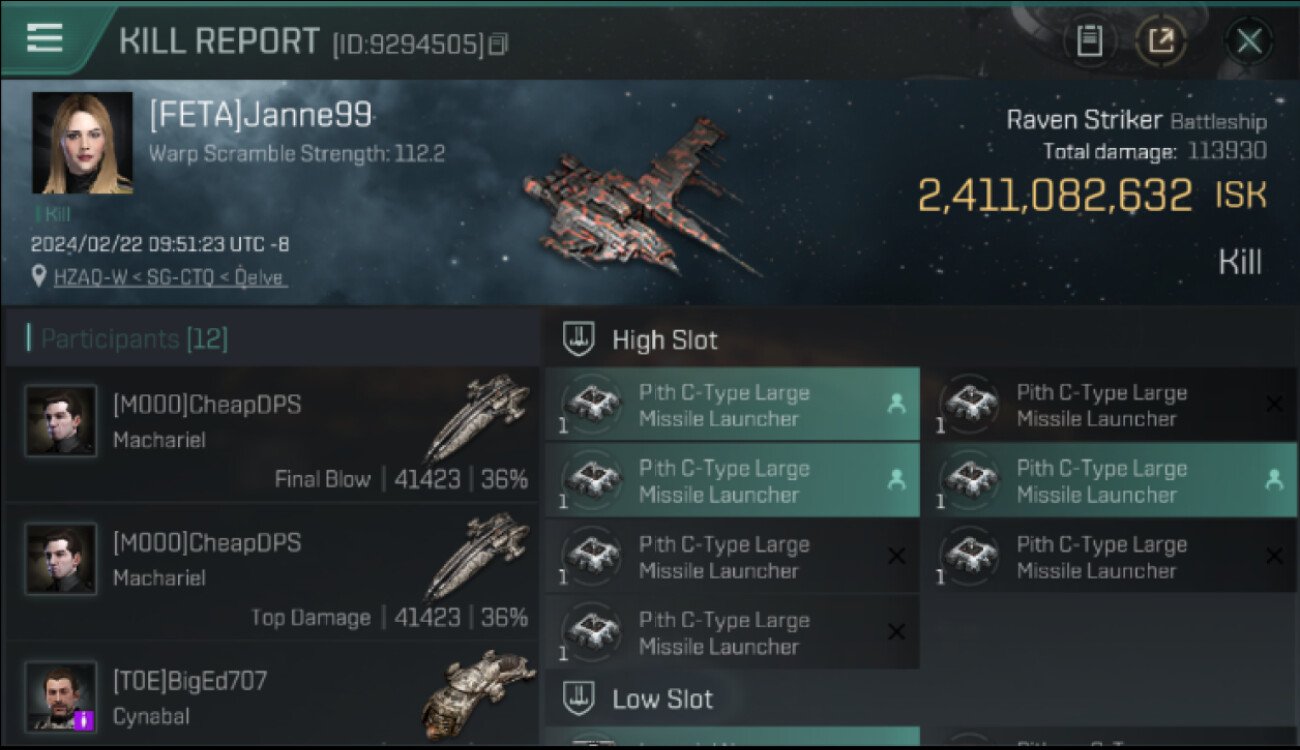Image resolution: width=1300 pixels, height=750 pixels.
Task: Open the hamburger menu icon
Action: pos(45,38)
